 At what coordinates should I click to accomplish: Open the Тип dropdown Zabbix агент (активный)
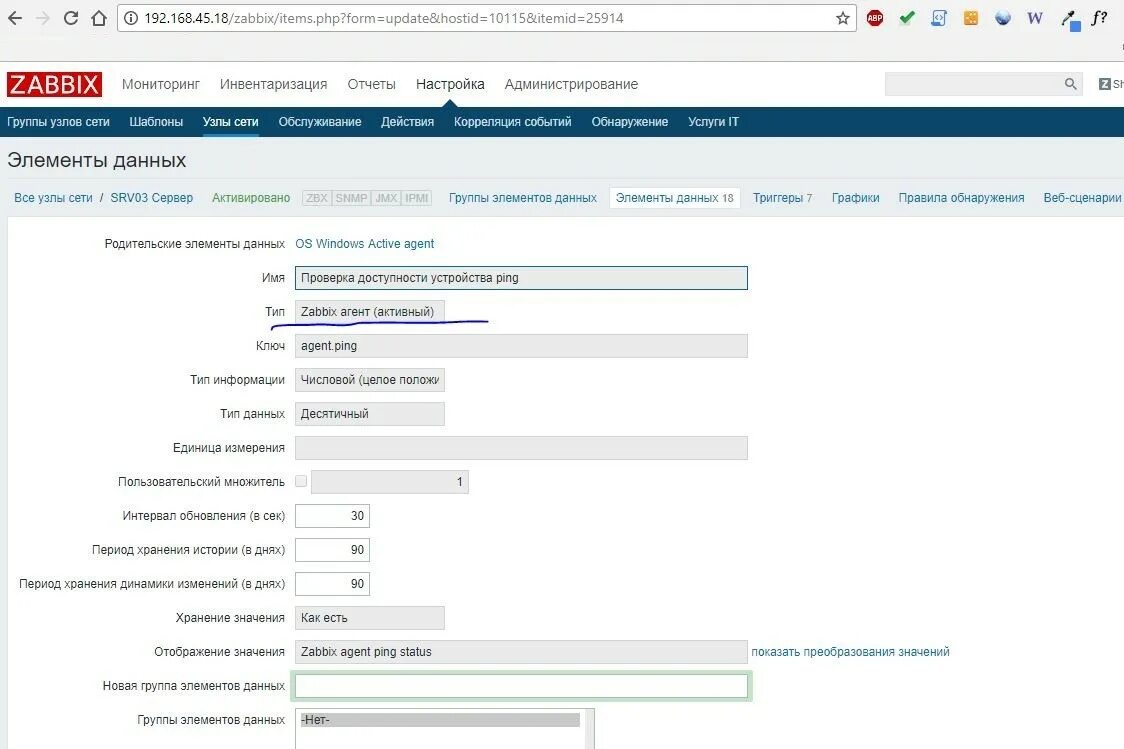[x=370, y=312]
